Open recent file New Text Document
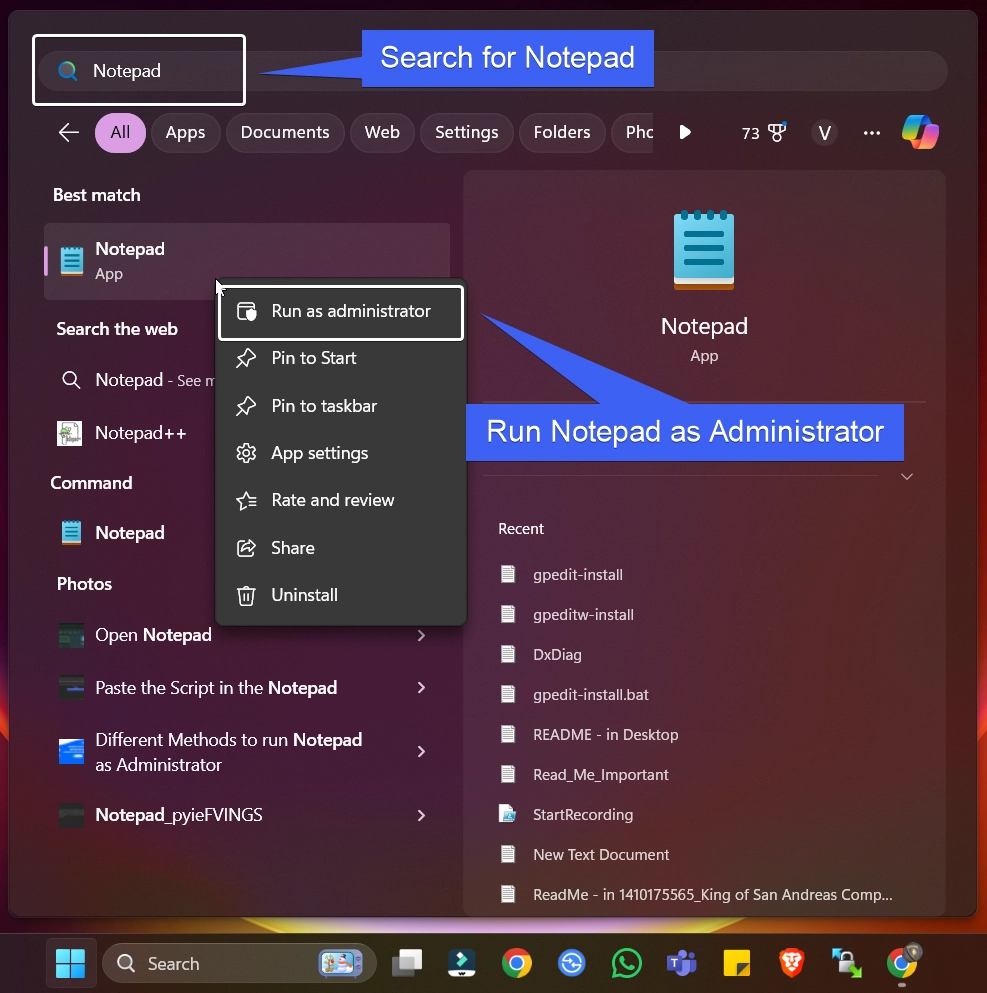This screenshot has height=993, width=987. [x=601, y=854]
